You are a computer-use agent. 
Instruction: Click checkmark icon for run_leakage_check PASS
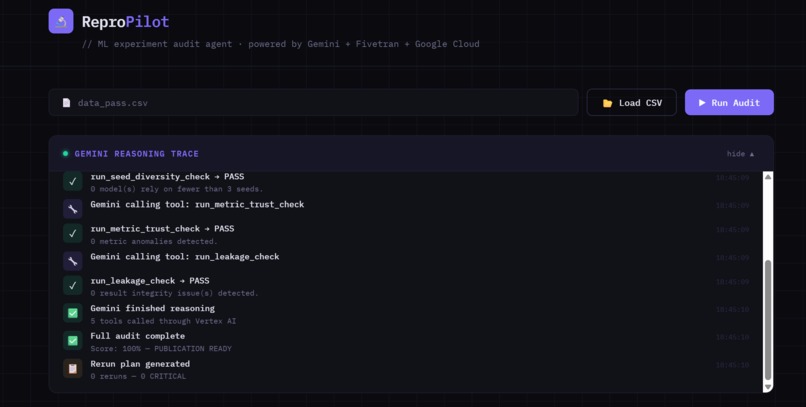click(x=72, y=285)
